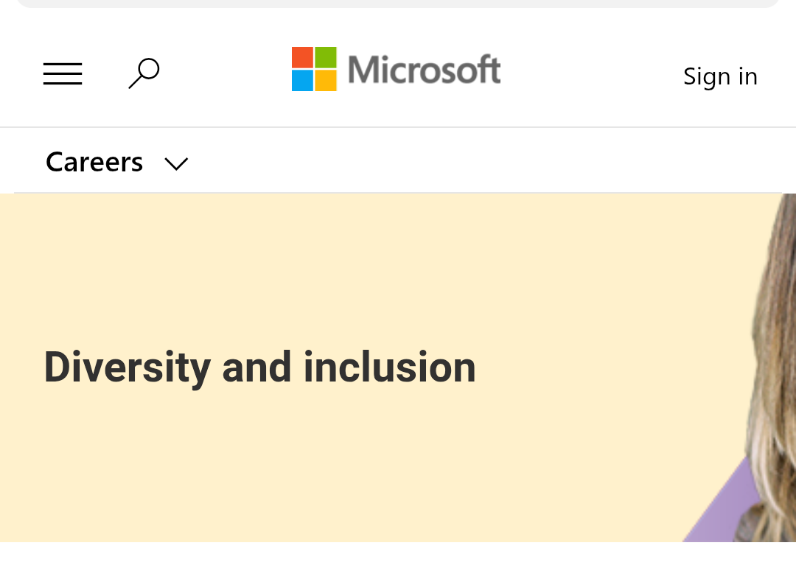Click blank header space between logo and Sign in
The height and width of the screenshot is (581, 796).
pos(590,74)
